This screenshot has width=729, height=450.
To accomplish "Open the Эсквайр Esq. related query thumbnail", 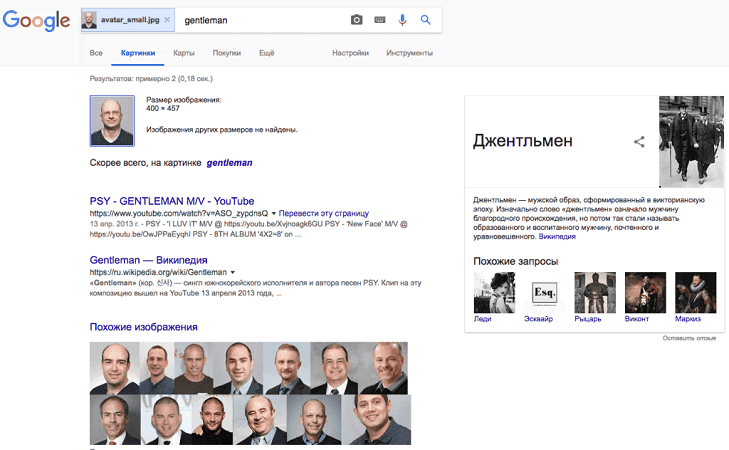I will (x=544, y=293).
